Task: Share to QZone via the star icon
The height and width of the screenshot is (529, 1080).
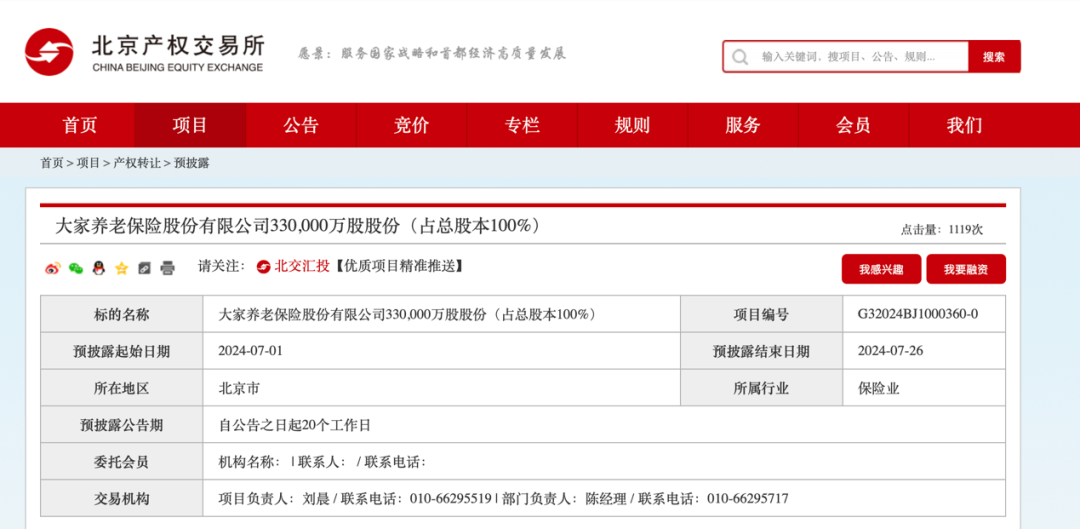Action: click(x=122, y=269)
